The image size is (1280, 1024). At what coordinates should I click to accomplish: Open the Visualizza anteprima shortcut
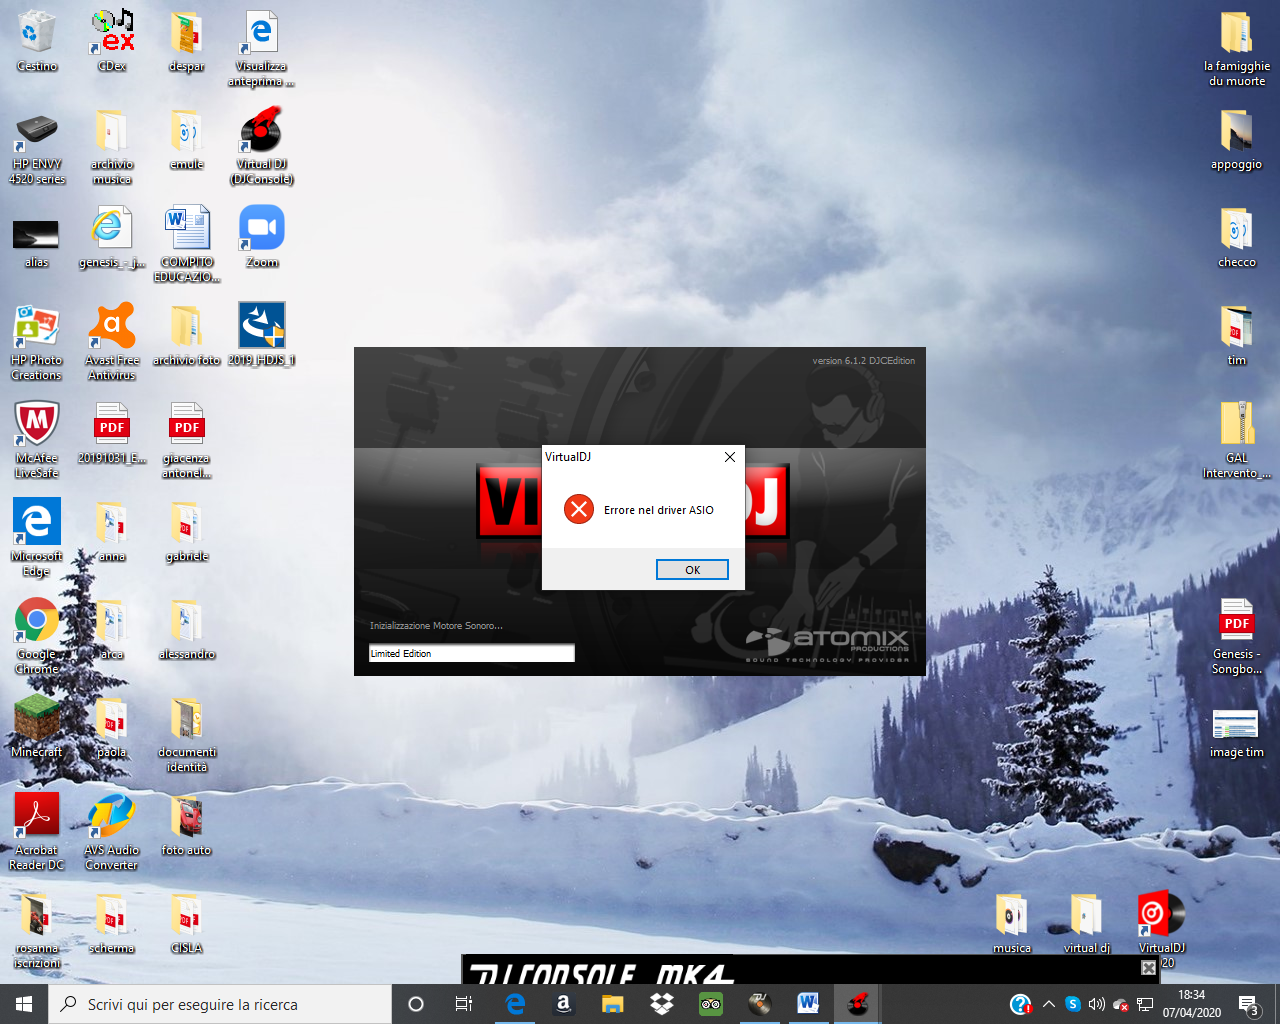(x=261, y=49)
